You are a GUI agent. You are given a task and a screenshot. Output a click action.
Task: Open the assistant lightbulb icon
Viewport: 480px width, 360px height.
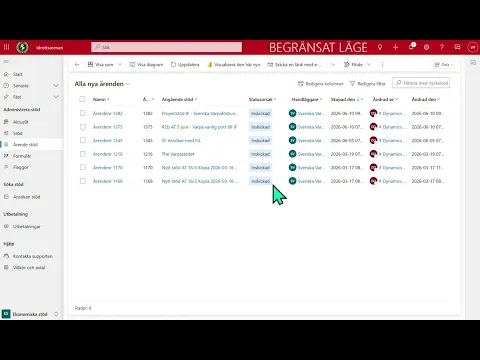[x=380, y=47]
